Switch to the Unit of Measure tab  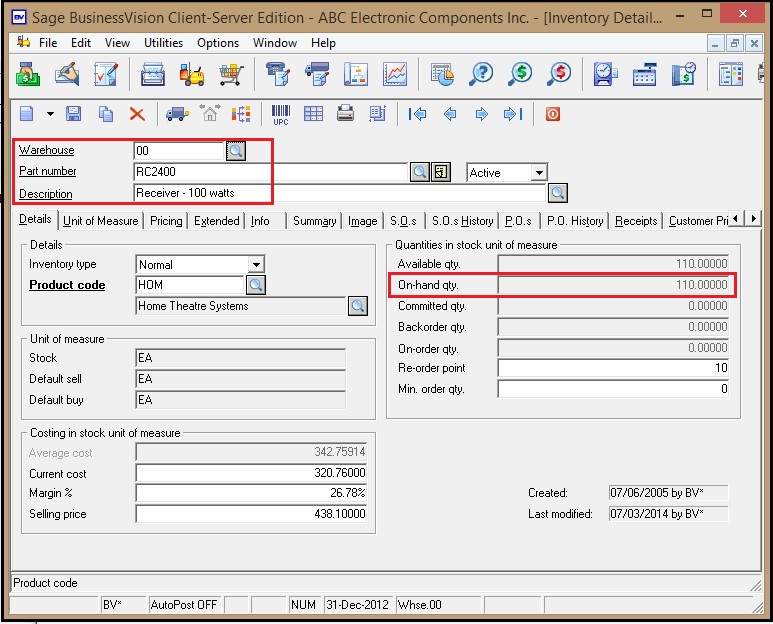pyautogui.click(x=101, y=221)
